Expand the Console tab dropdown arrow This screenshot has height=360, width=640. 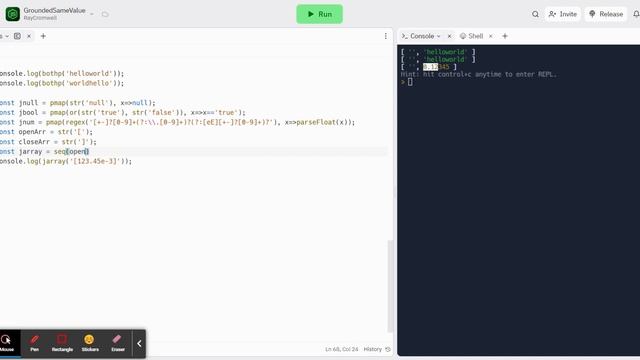coord(439,36)
